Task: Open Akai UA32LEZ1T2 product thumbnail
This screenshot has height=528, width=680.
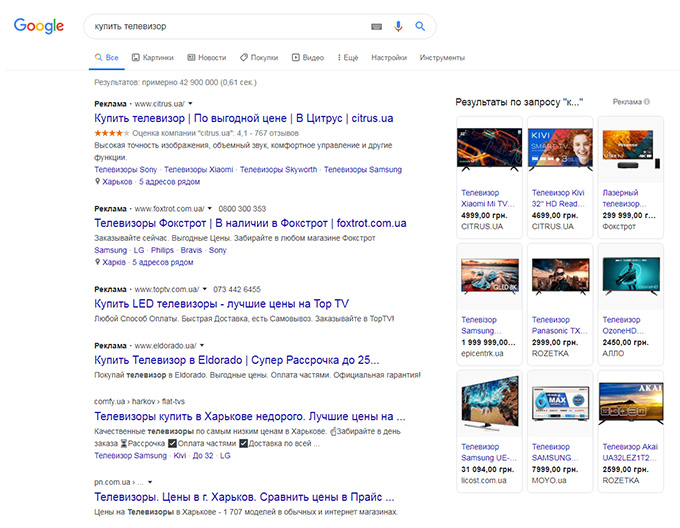Action: coord(631,403)
